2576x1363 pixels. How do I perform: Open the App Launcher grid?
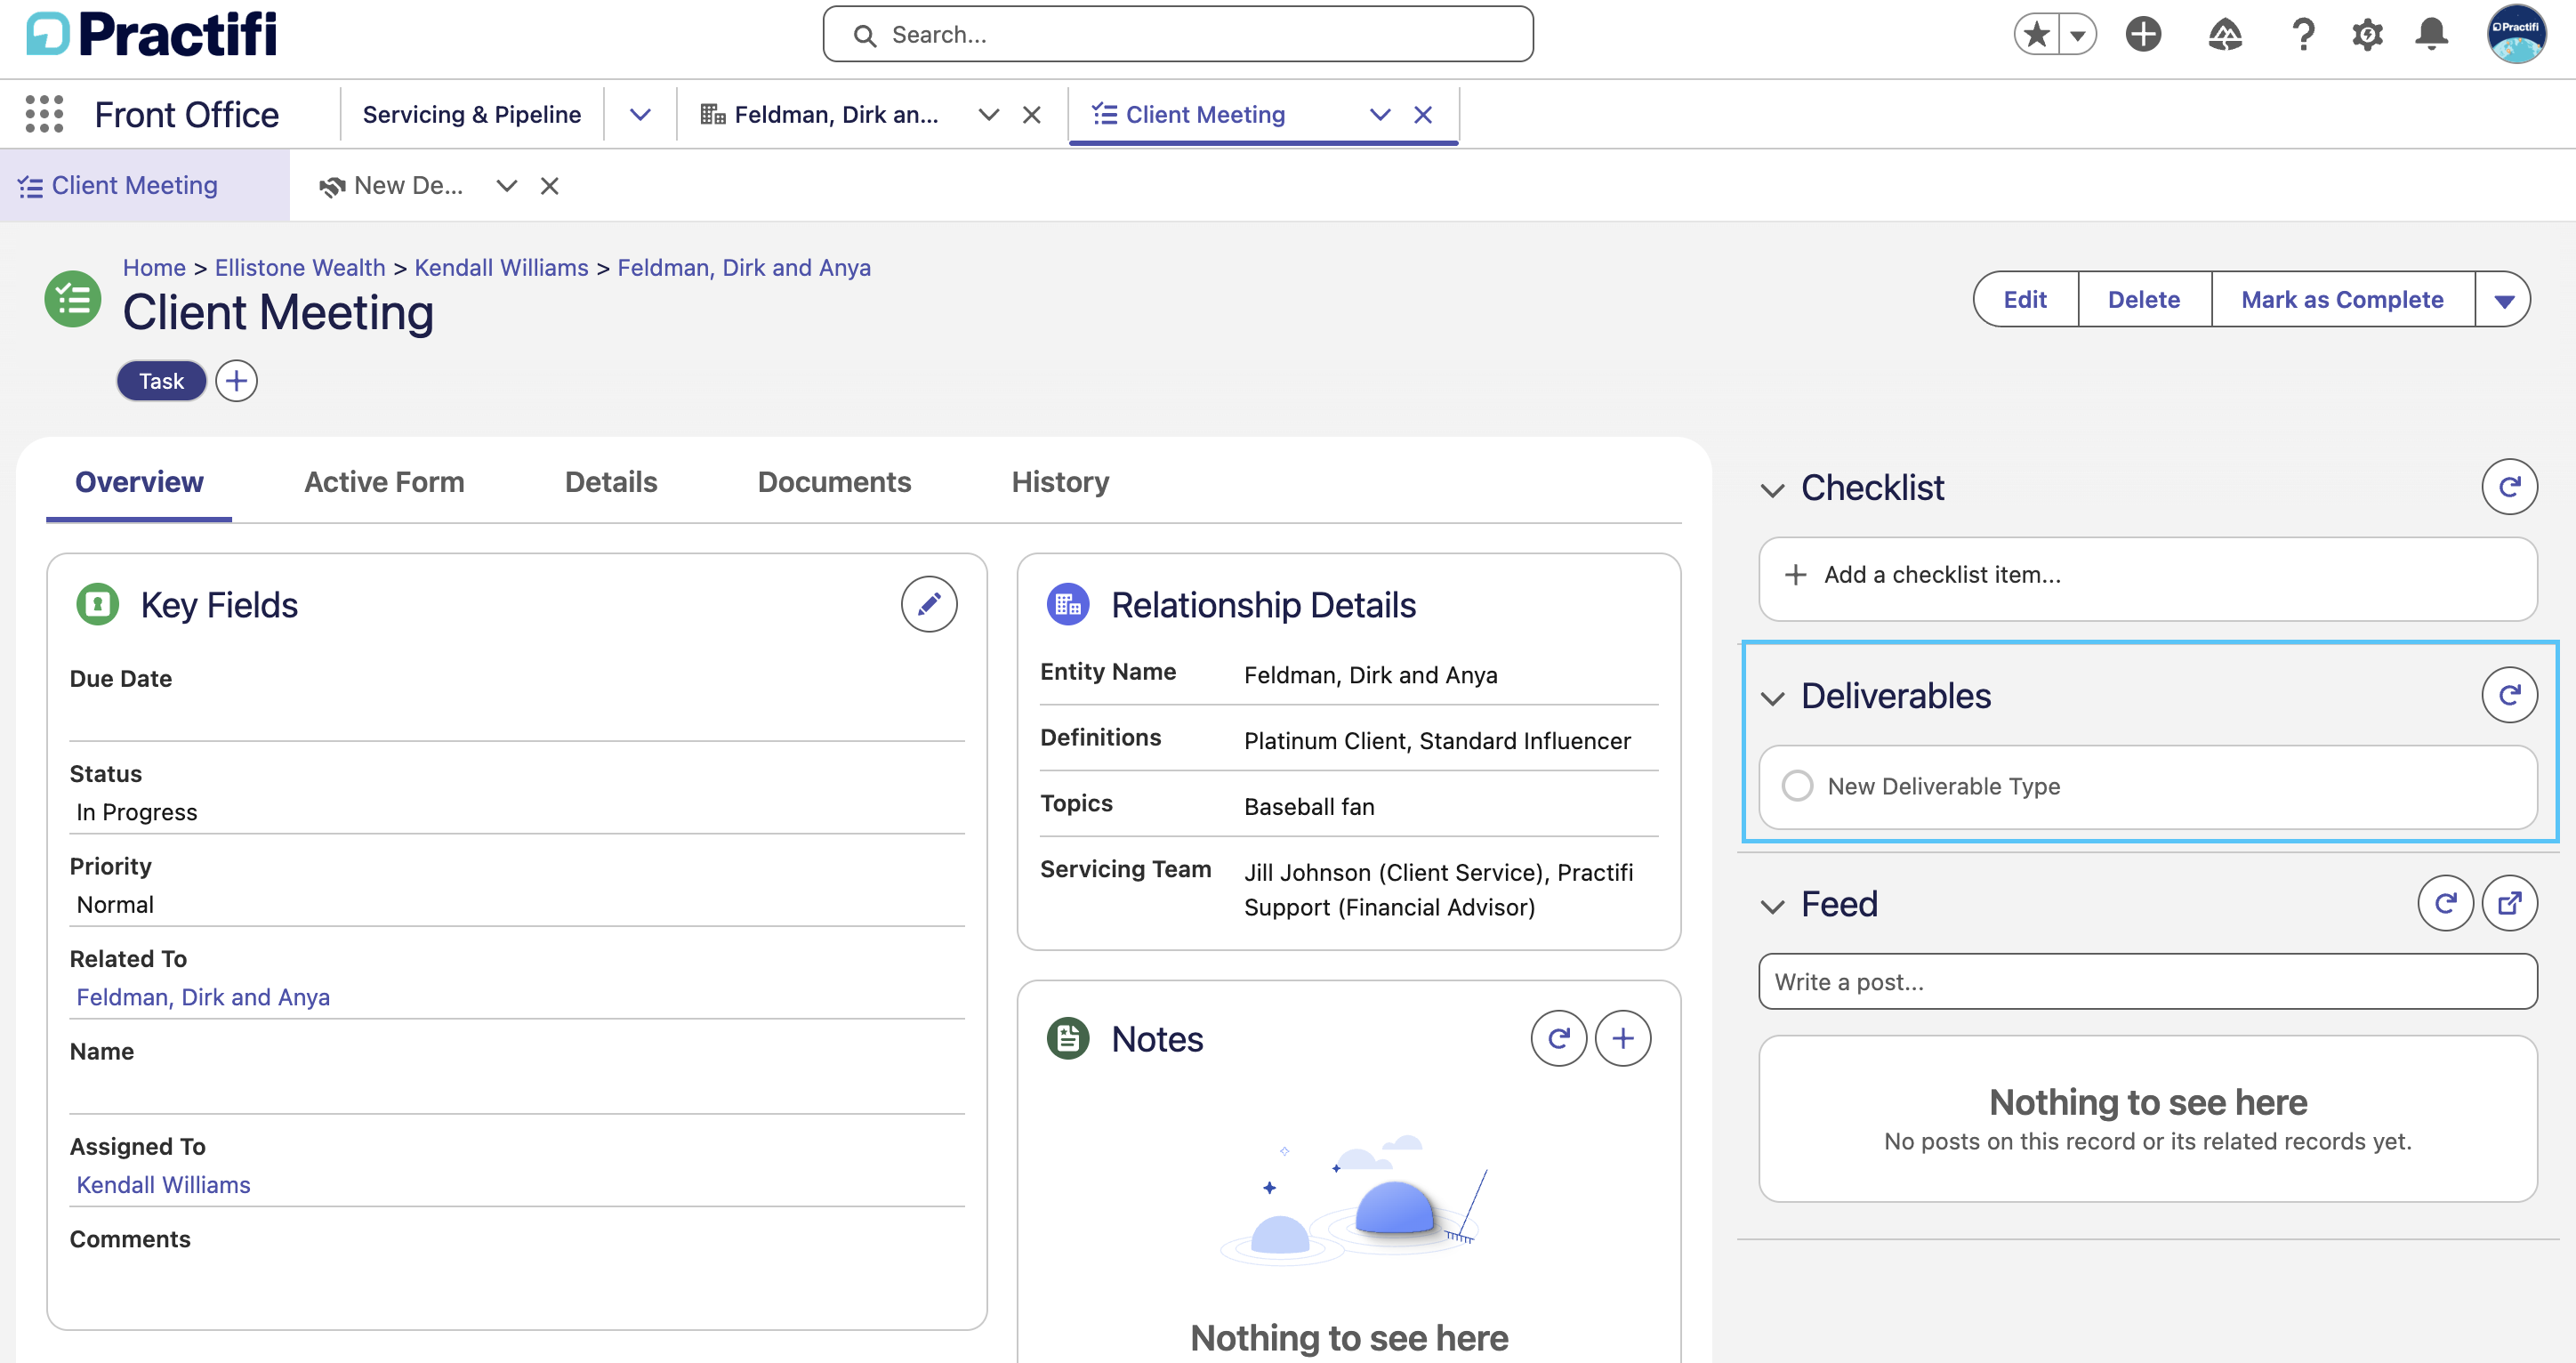tap(44, 114)
